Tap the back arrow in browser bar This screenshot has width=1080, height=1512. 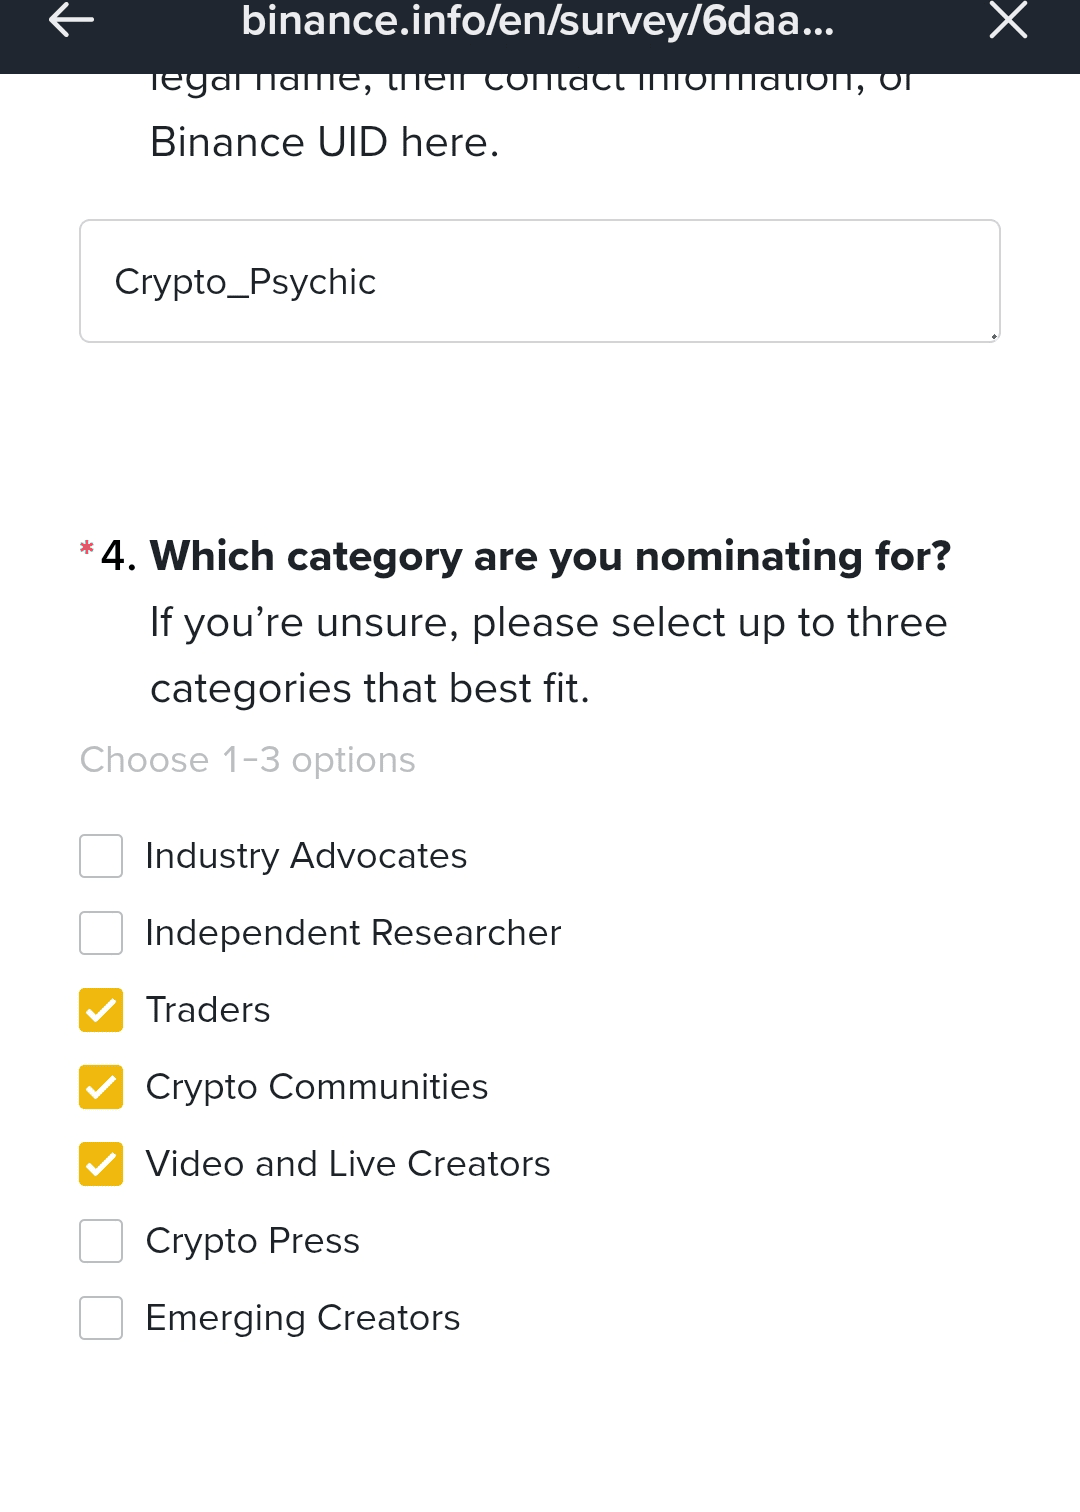tap(71, 20)
